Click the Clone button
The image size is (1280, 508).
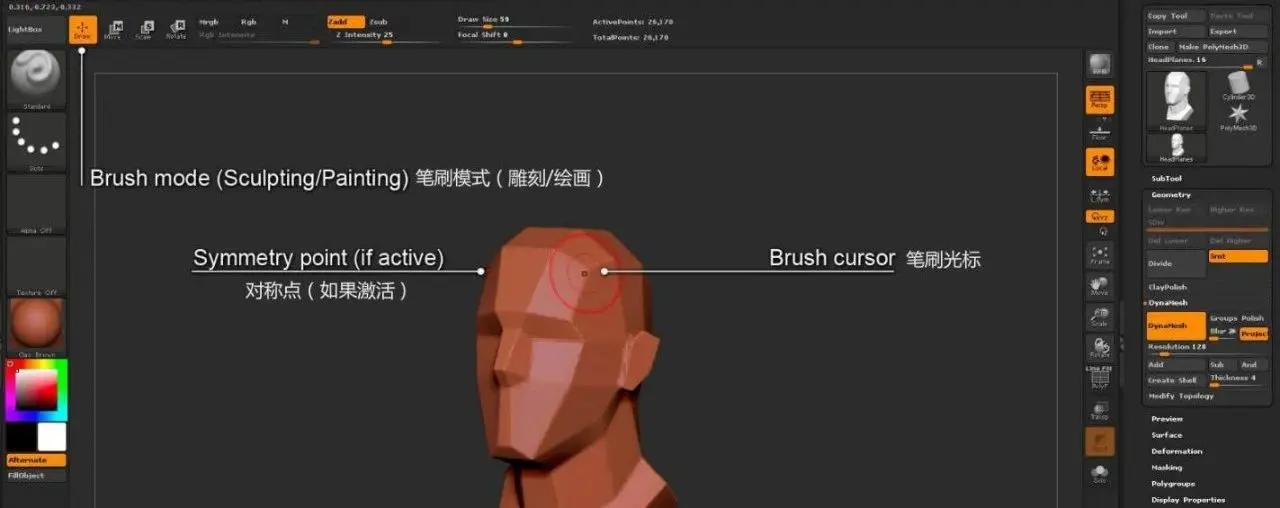point(1160,47)
